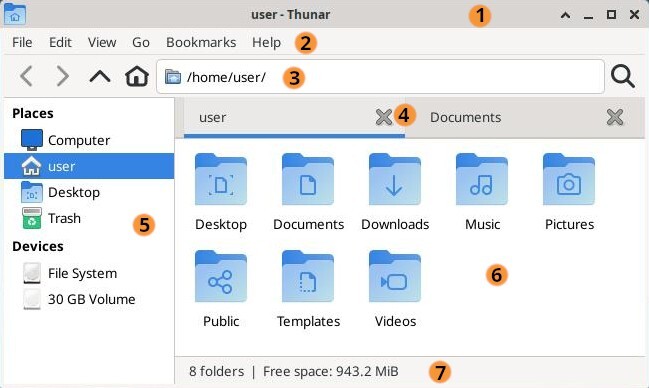
Task: Click the Places heading in the sidebar
Action: [33, 113]
